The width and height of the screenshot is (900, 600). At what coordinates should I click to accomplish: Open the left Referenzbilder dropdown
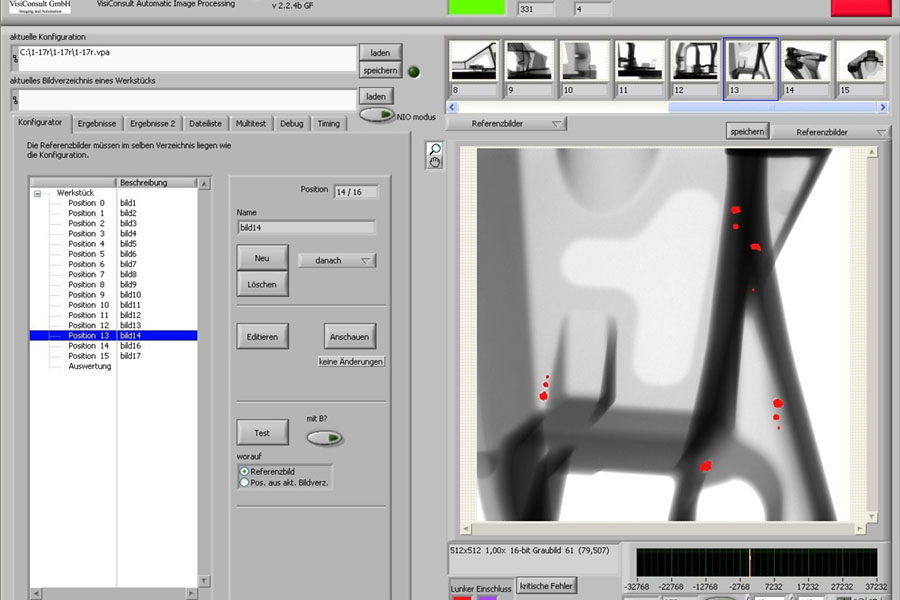point(506,124)
